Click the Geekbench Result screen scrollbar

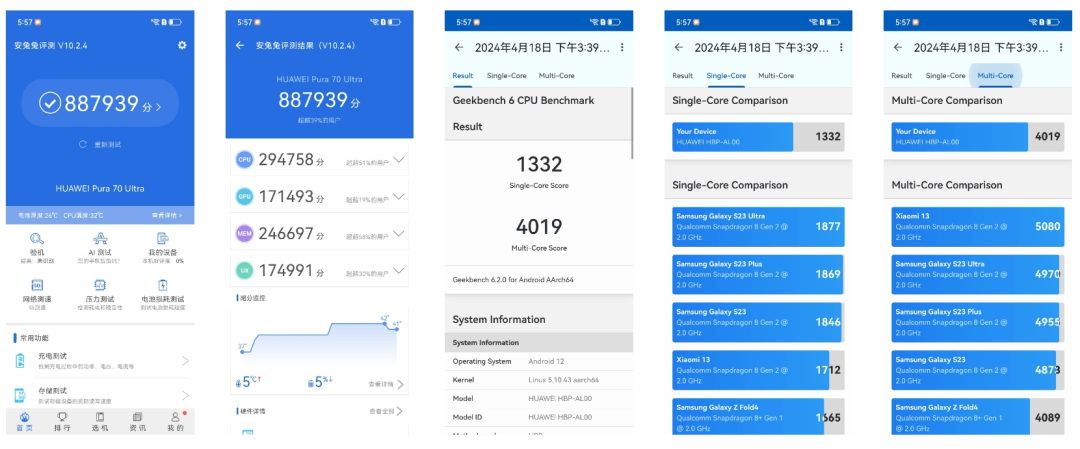click(632, 123)
